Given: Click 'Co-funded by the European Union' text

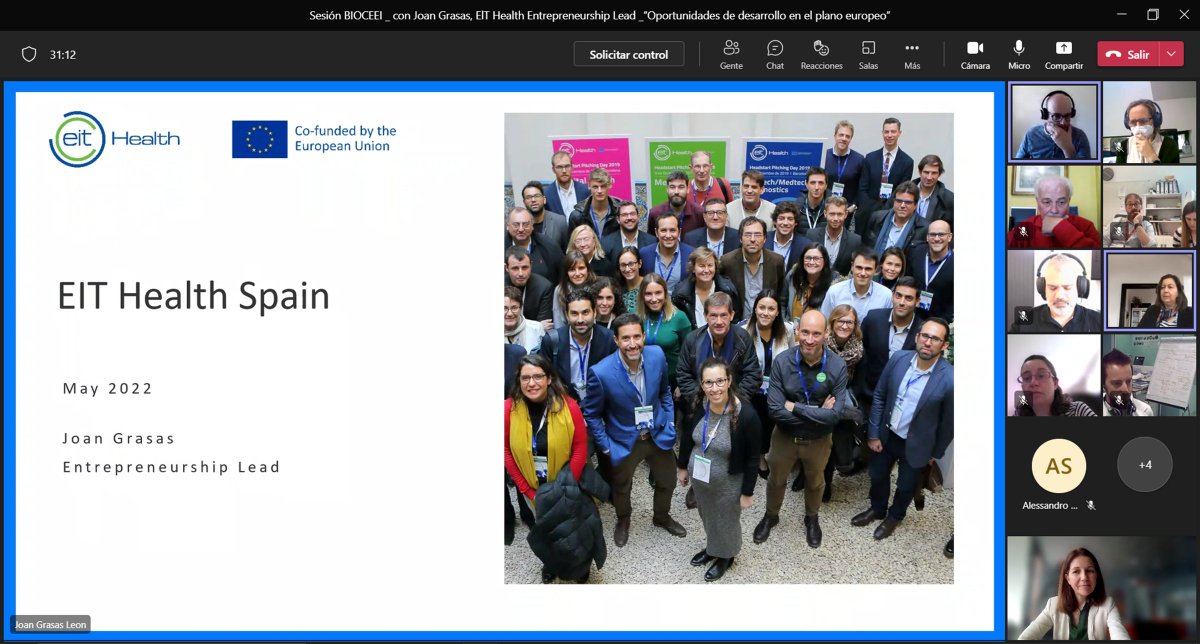Looking at the screenshot, I should [345, 139].
